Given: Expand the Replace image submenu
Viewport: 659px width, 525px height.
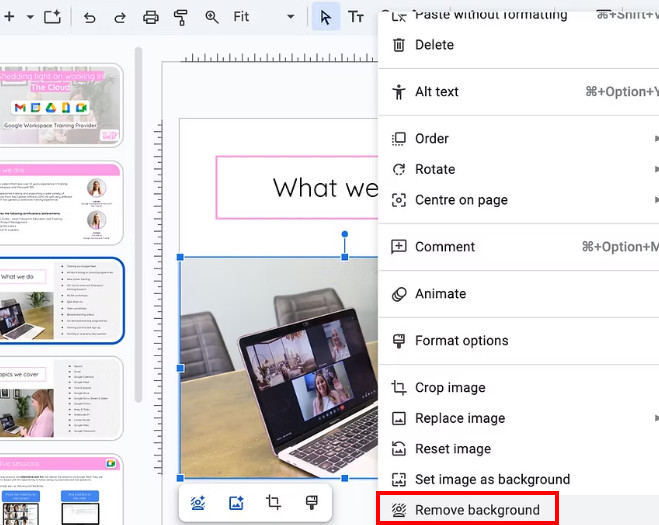Looking at the screenshot, I should [518, 418].
